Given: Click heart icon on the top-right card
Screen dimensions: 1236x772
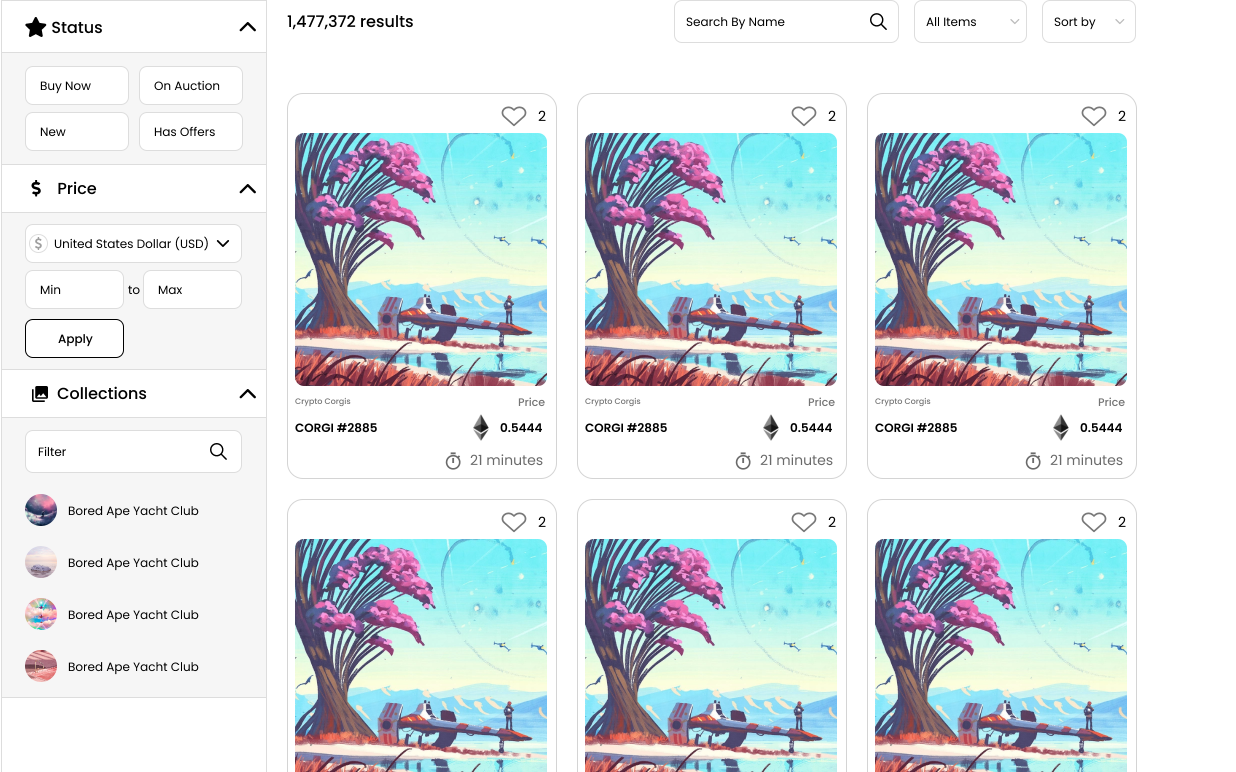Looking at the screenshot, I should pyautogui.click(x=1094, y=116).
